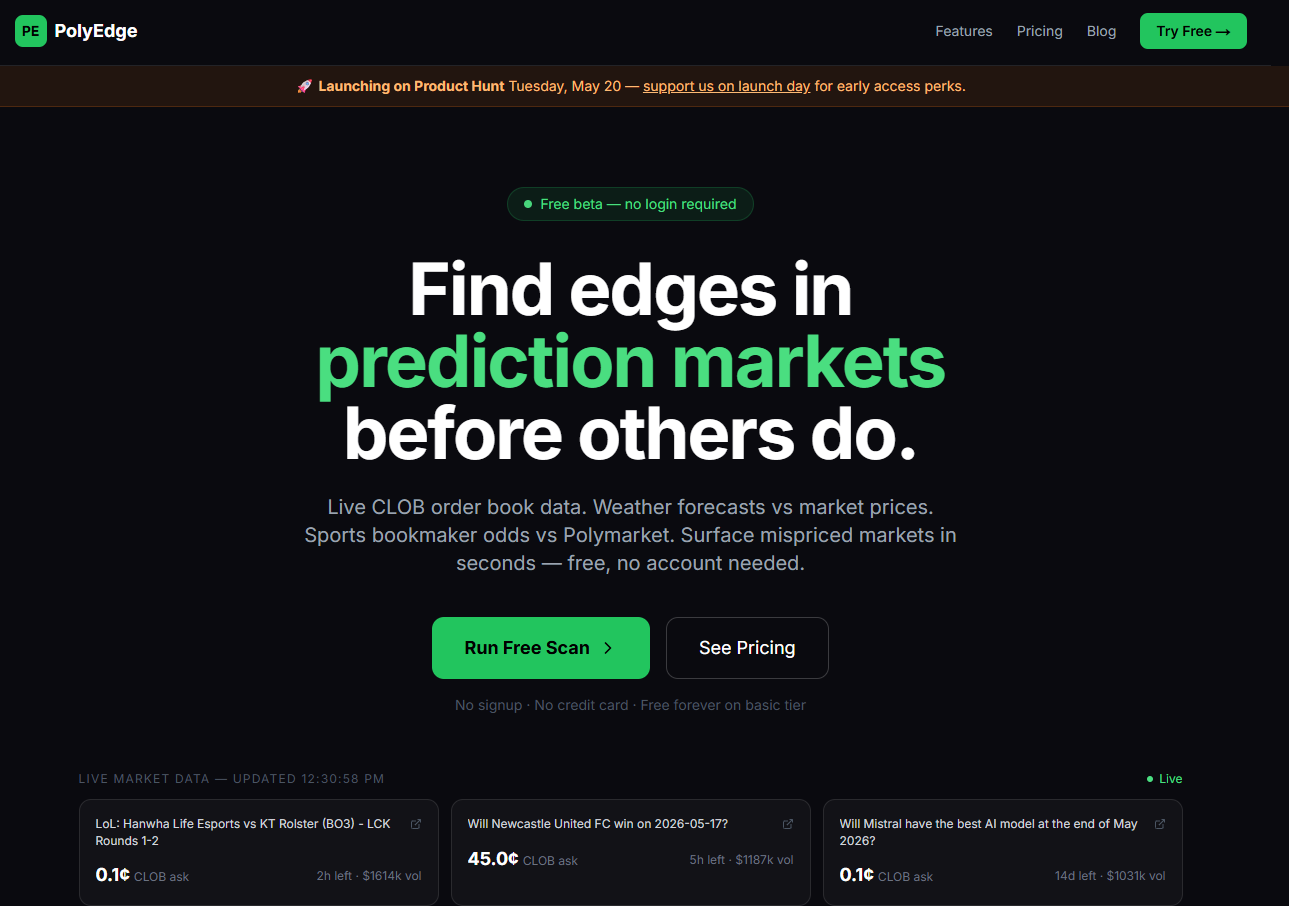The height and width of the screenshot is (906, 1289).
Task: Click the Try Free button
Action: [x=1193, y=31]
